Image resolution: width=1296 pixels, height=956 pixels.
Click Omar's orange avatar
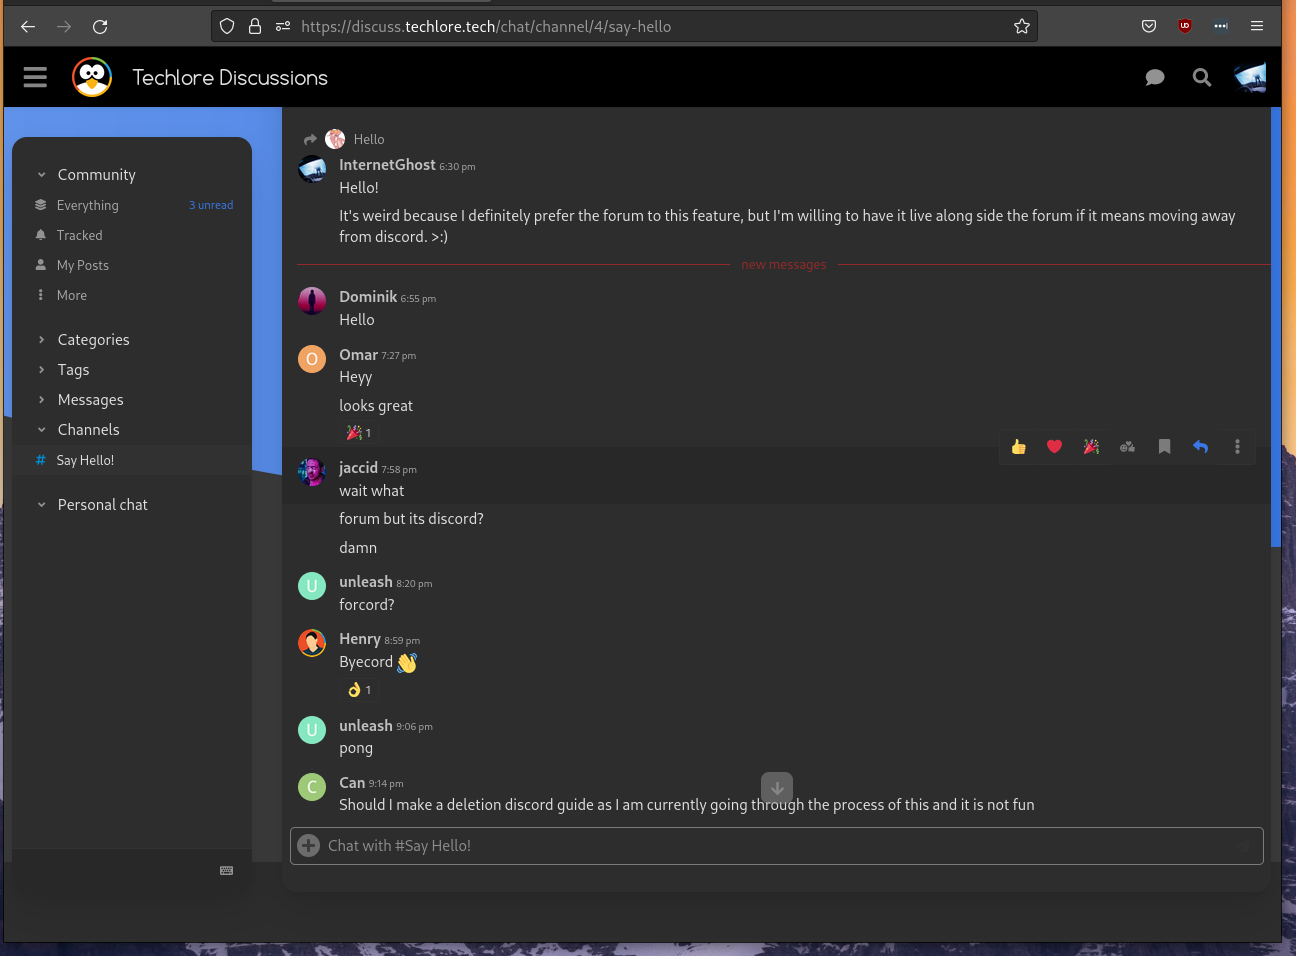(312, 359)
